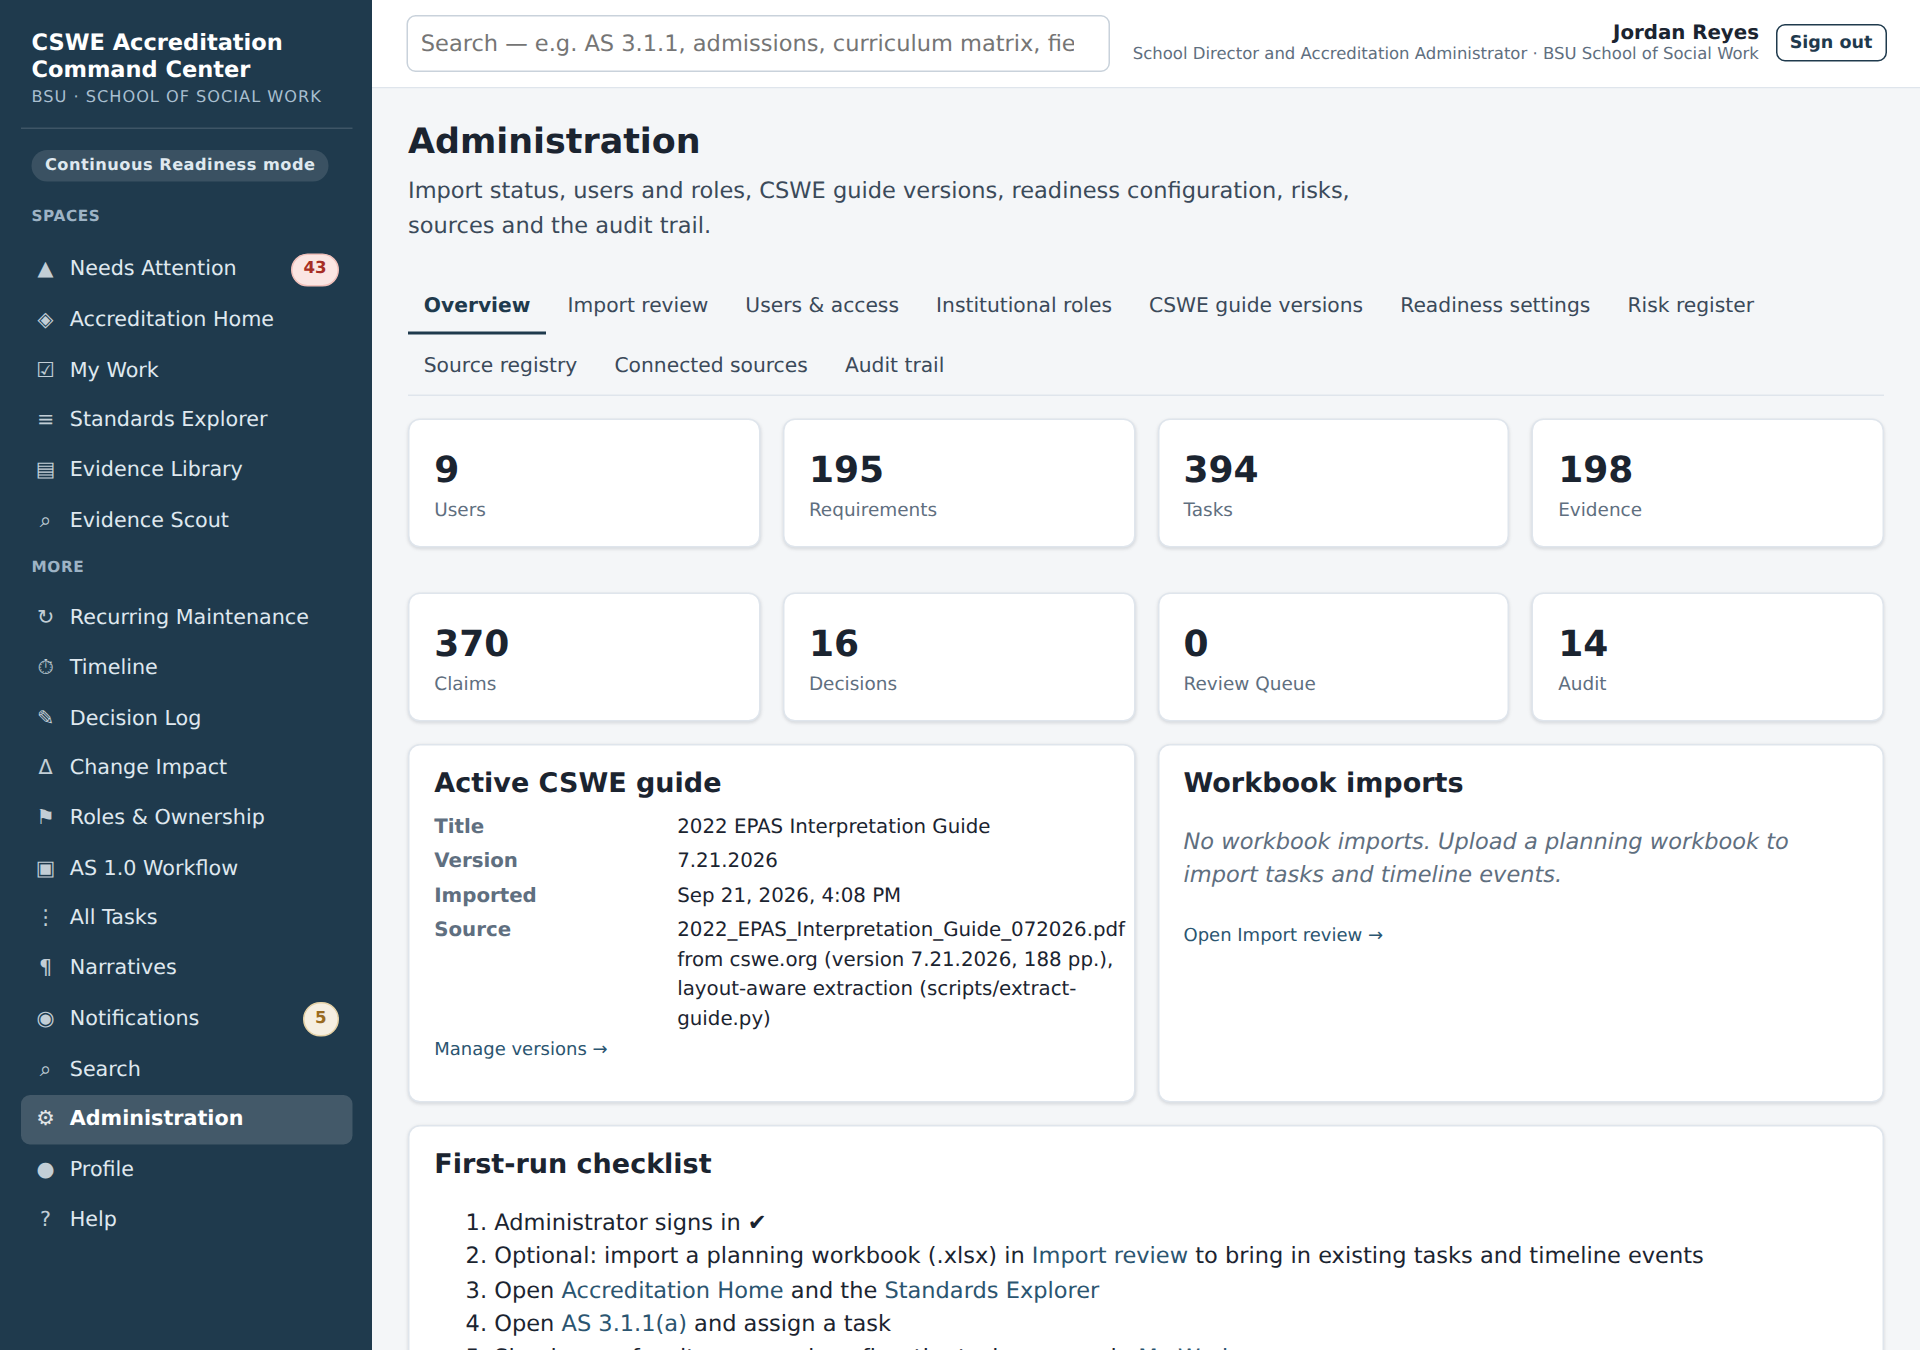Click the All Tasks dots icon

point(45,917)
